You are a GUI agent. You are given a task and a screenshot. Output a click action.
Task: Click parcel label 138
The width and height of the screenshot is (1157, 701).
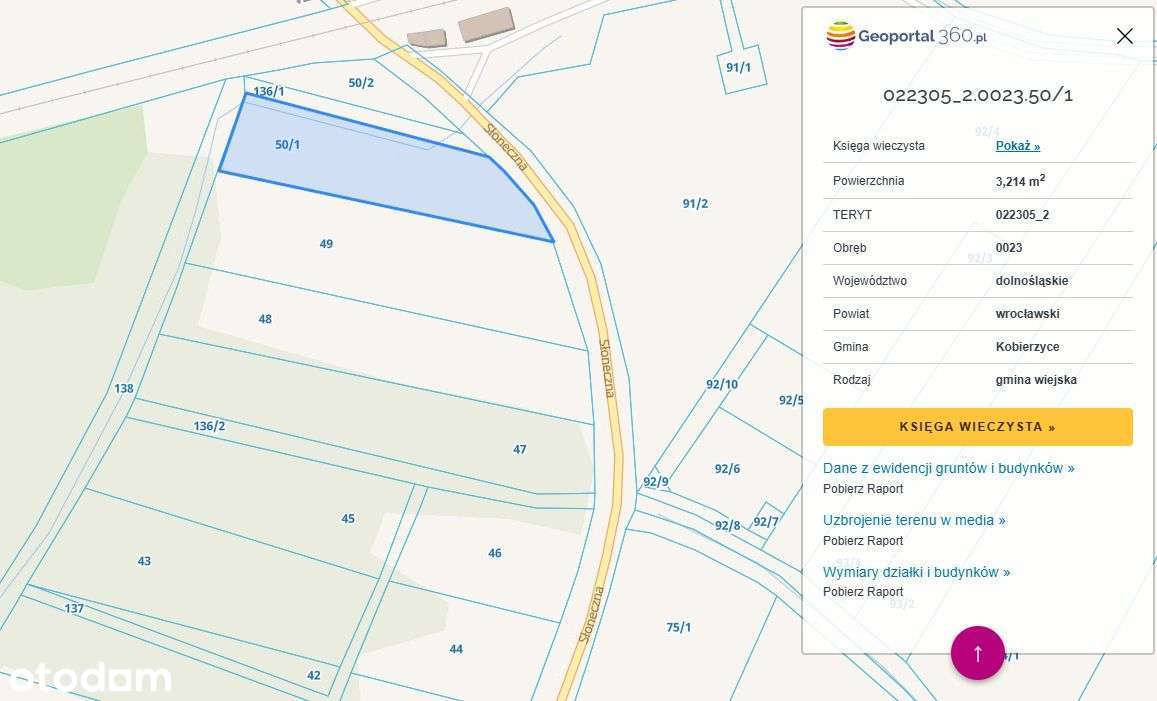[123, 388]
